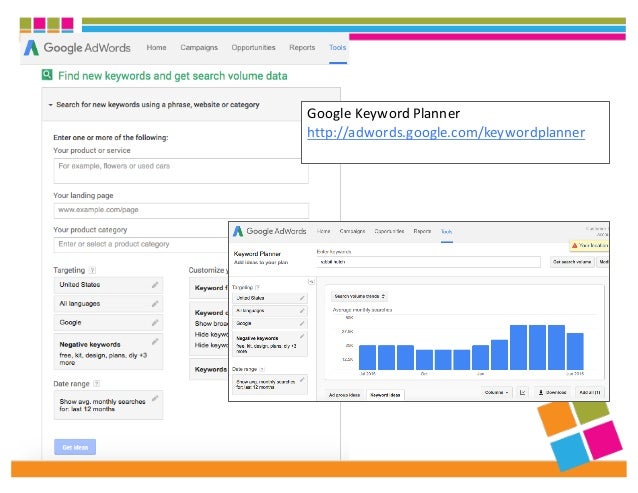Click the Google AdWords logo in the large screenshot

click(77, 48)
